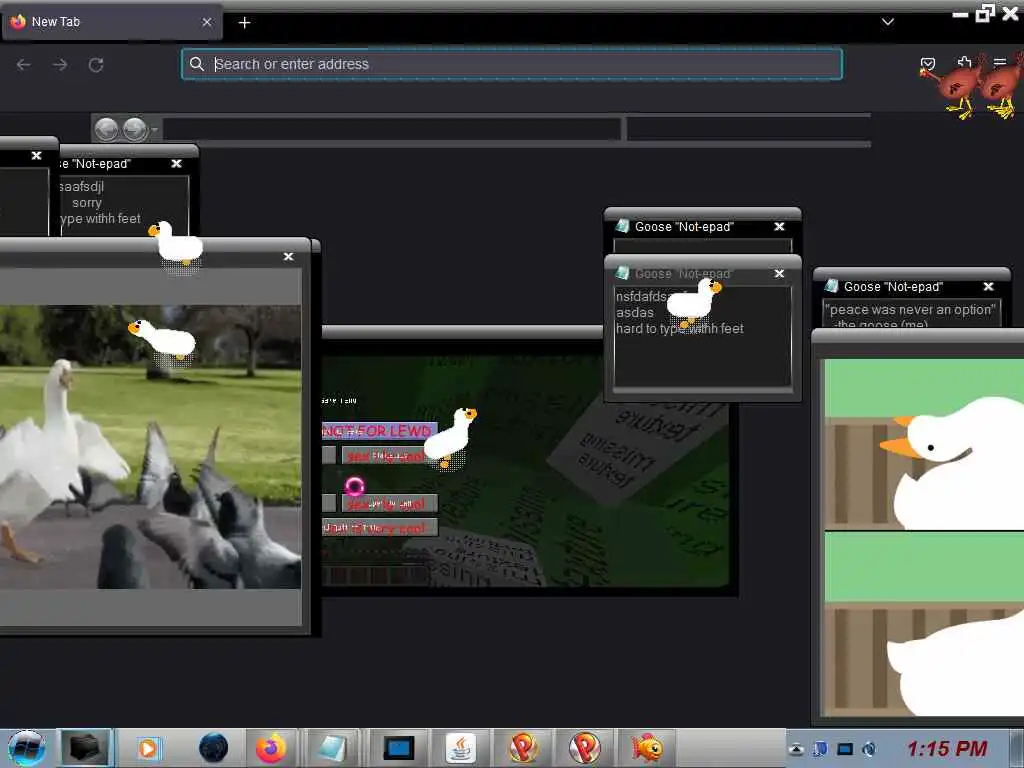Click the 'NOT FOR LEWD' banner
The height and width of the screenshot is (768, 1024).
[379, 431]
